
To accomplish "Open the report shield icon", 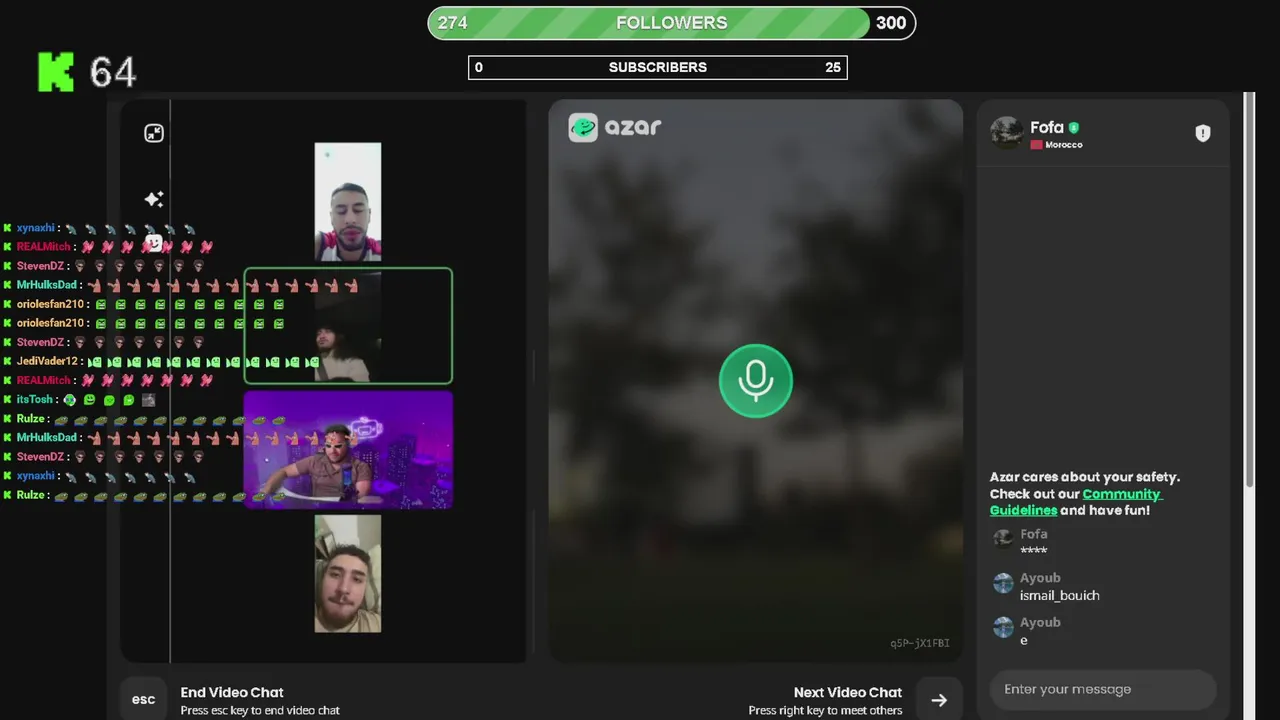I will click(x=1203, y=133).
